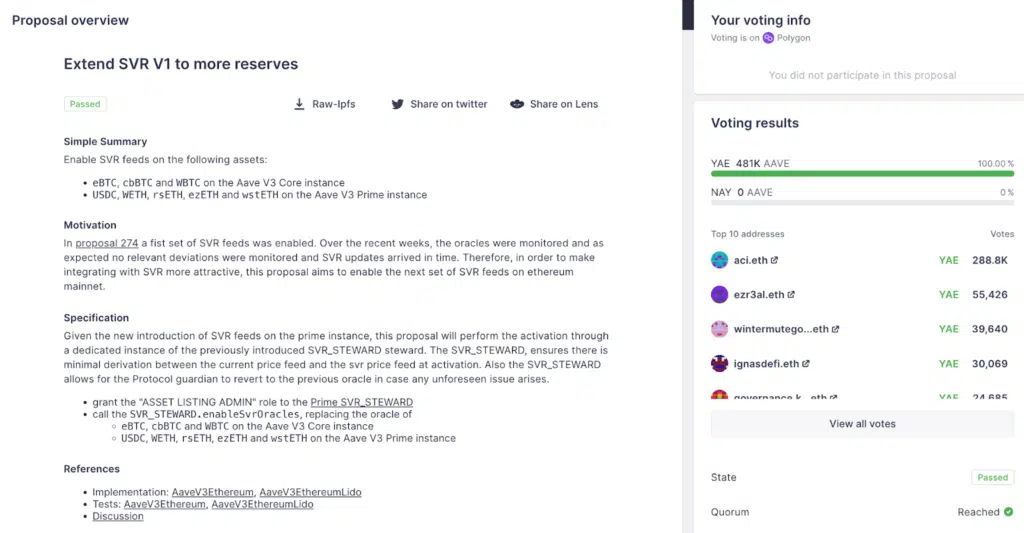1024x533 pixels.
Task: Click the Raw-Ipfs download icon
Action: click(x=299, y=104)
